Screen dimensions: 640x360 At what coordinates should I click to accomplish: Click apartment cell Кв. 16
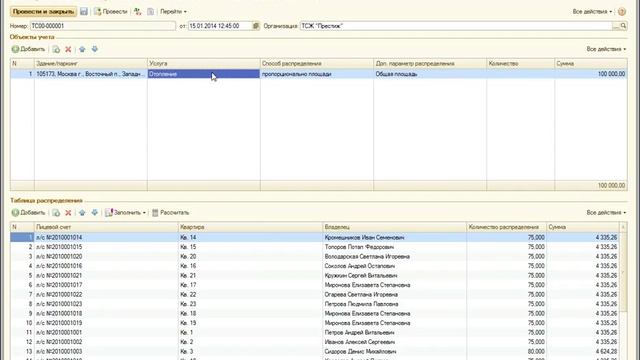point(250,266)
